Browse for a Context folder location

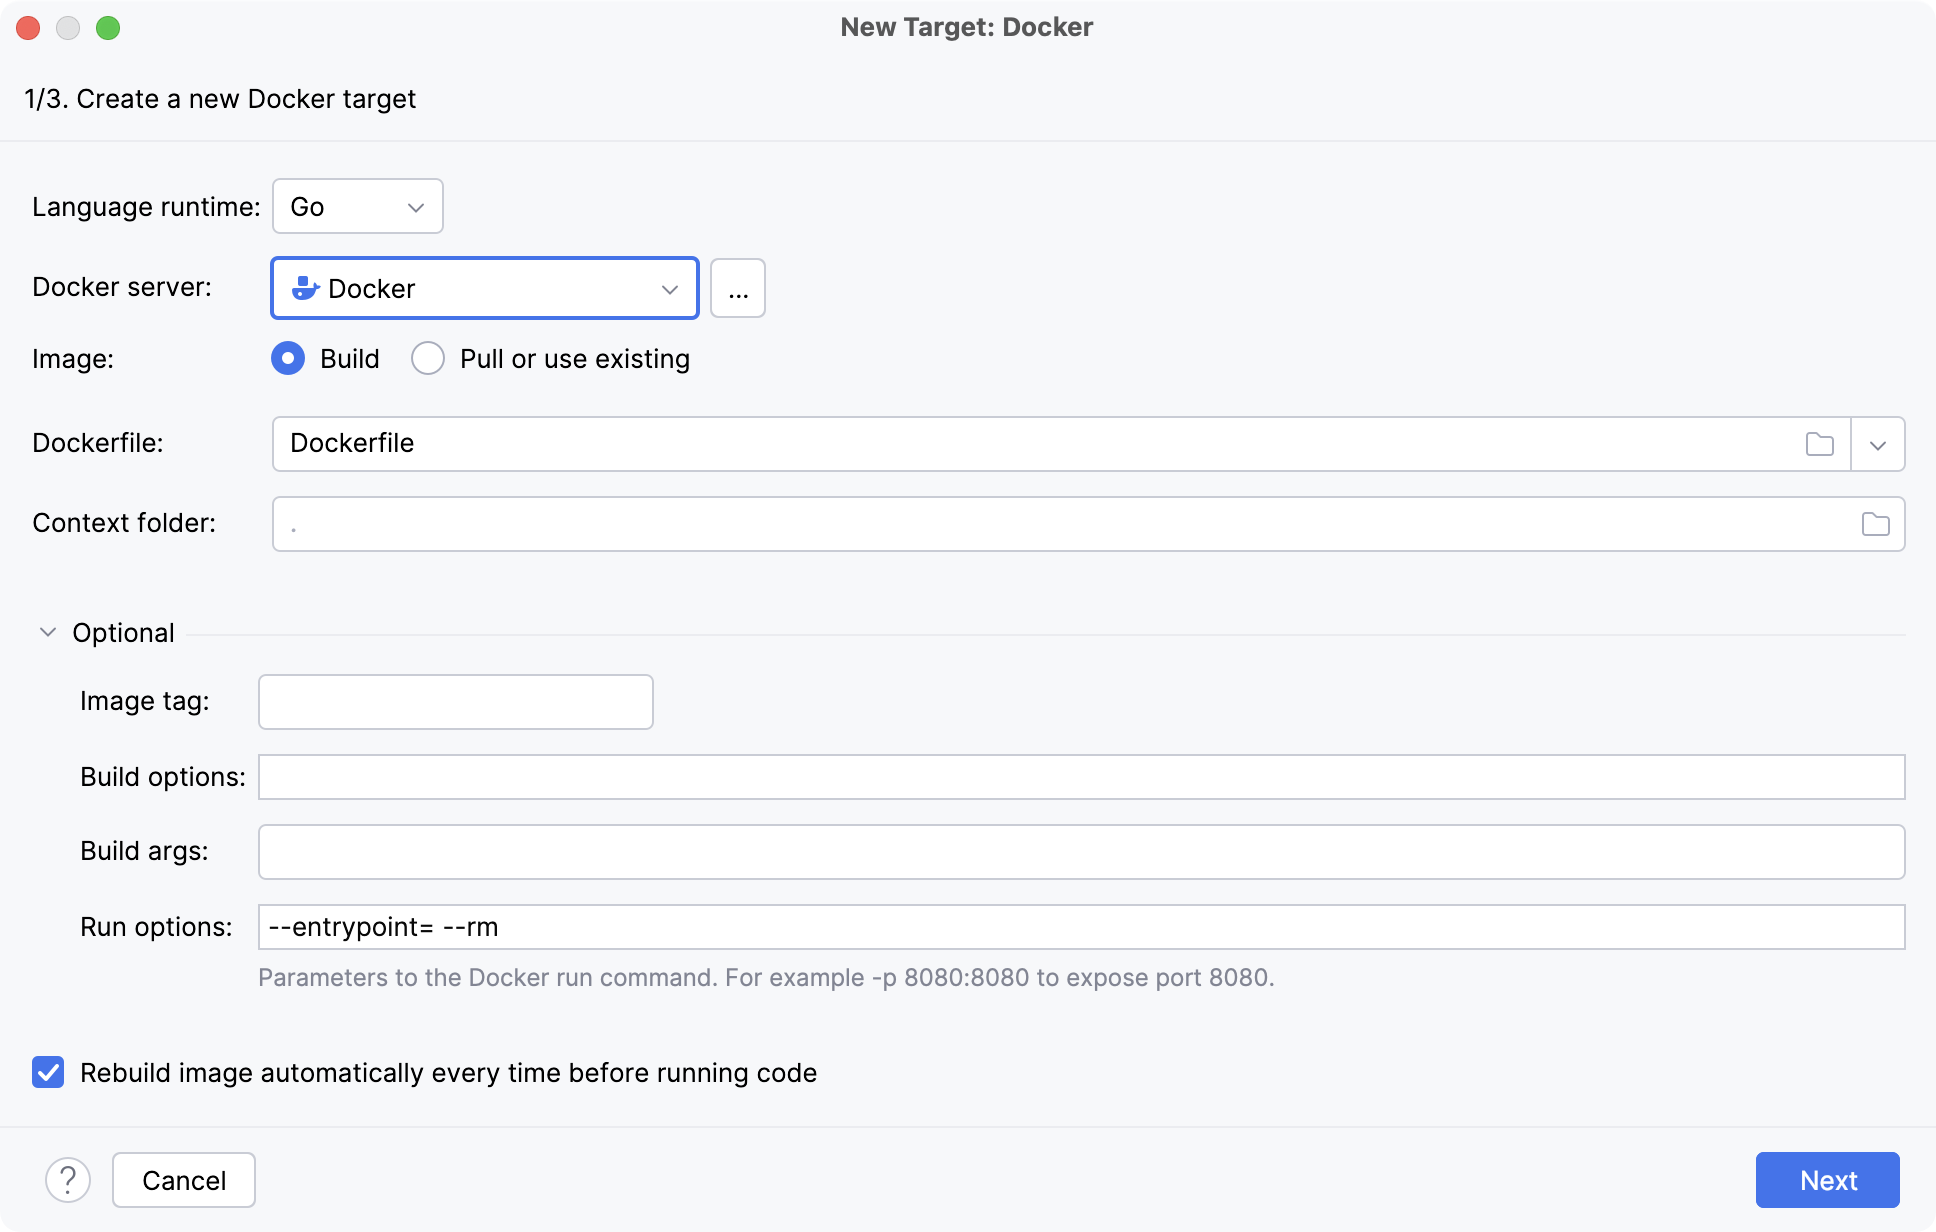[1876, 523]
